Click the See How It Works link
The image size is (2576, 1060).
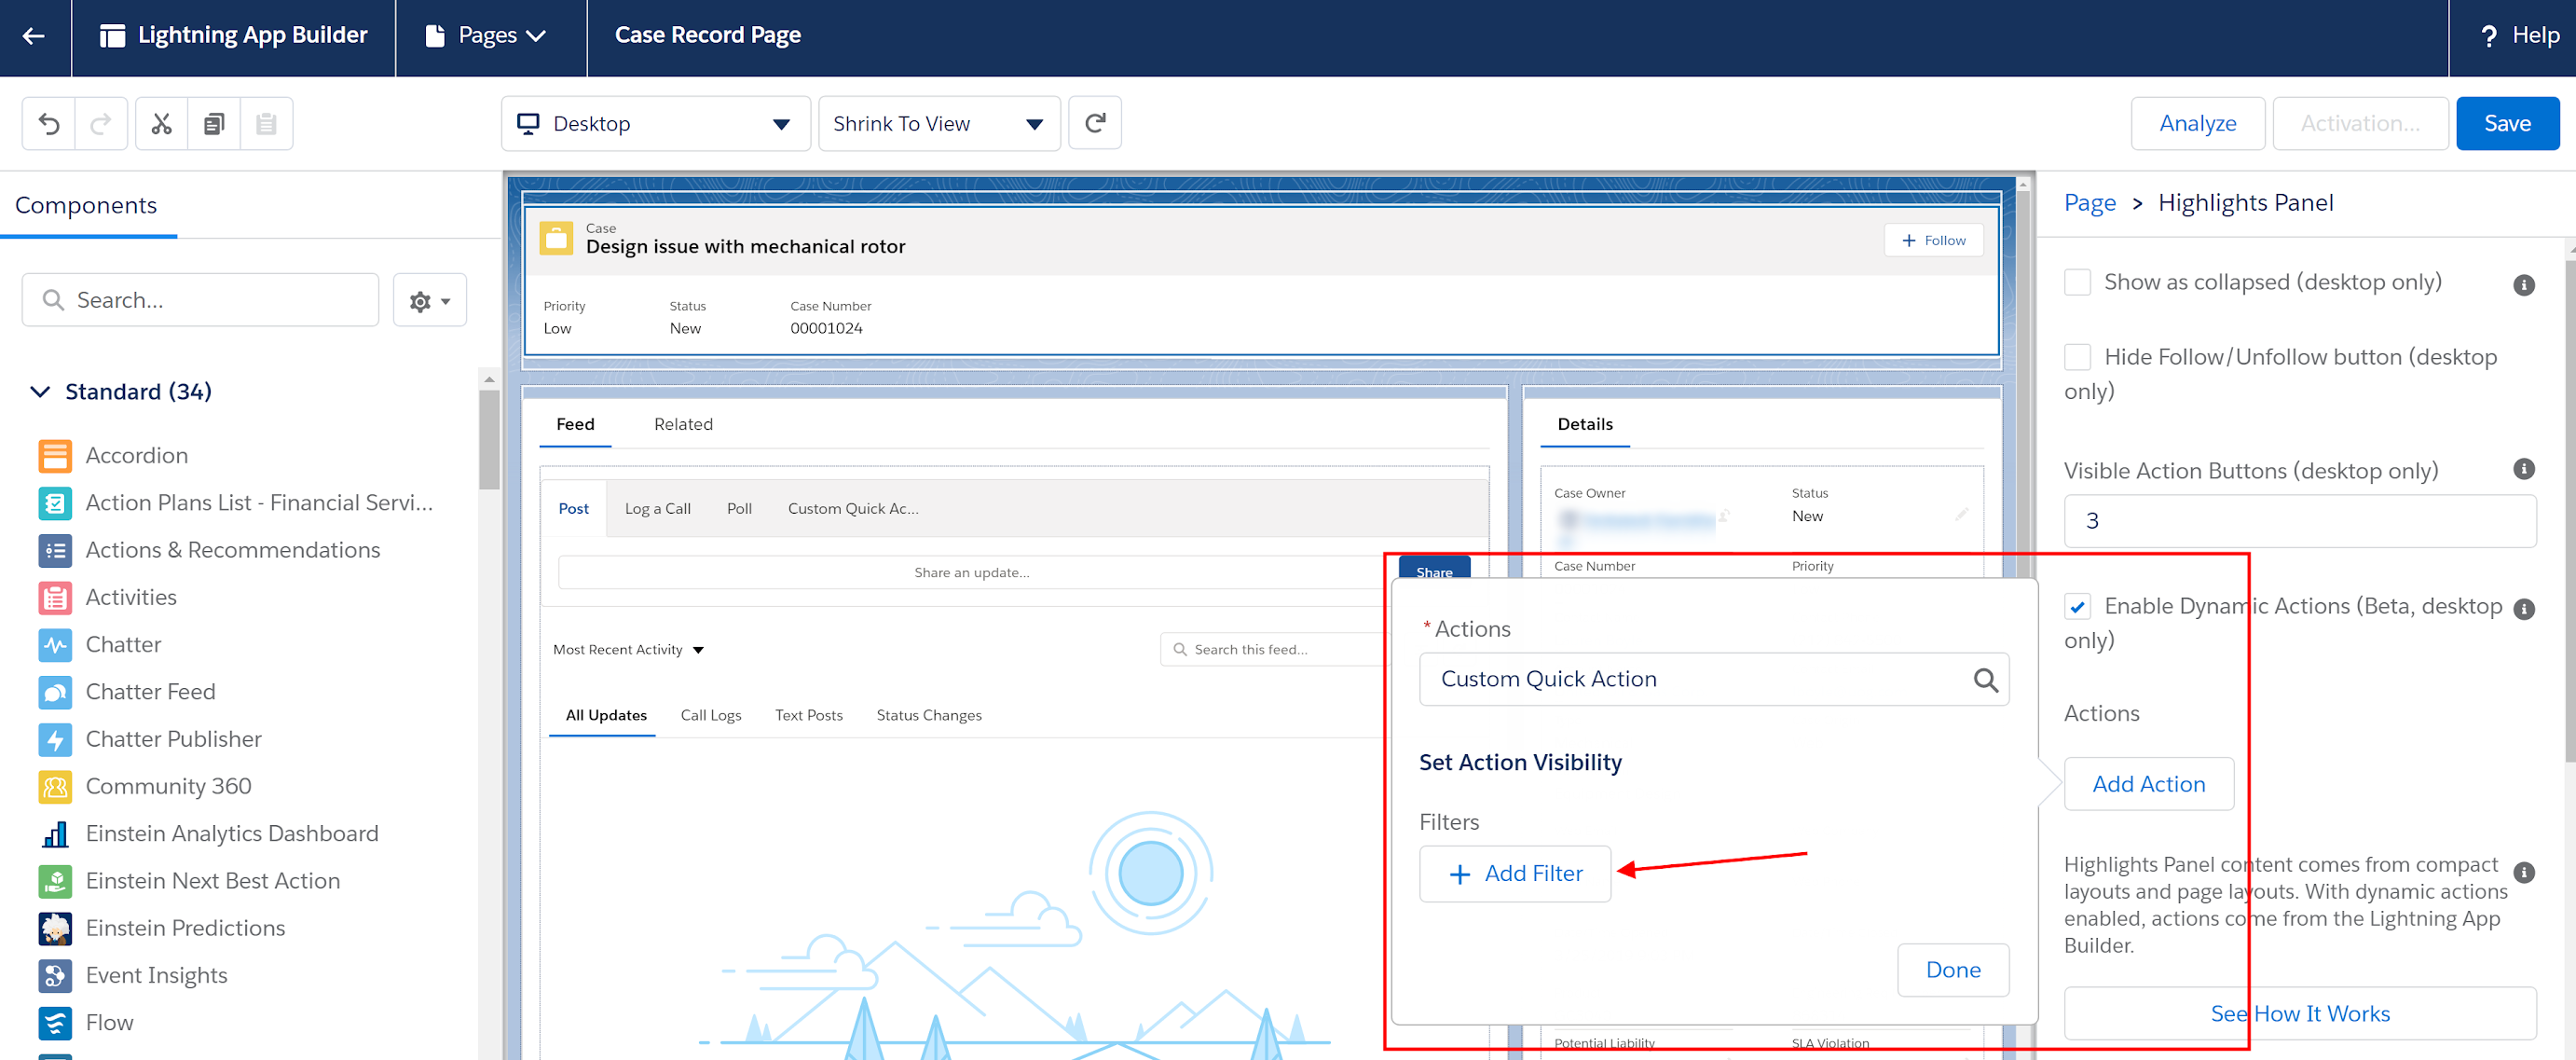[x=2301, y=1013]
